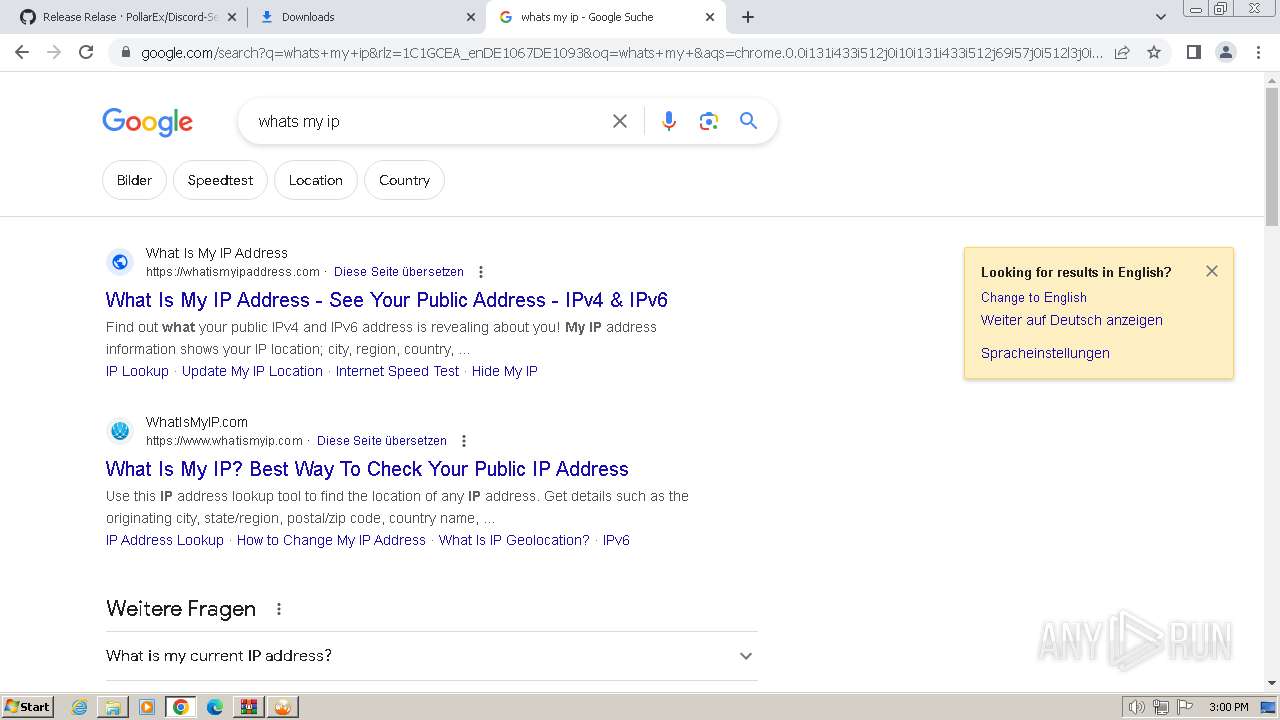Switch to the Release Relase GitHub tab
Image resolution: width=1280 pixels, height=720 pixels.
coord(126,17)
